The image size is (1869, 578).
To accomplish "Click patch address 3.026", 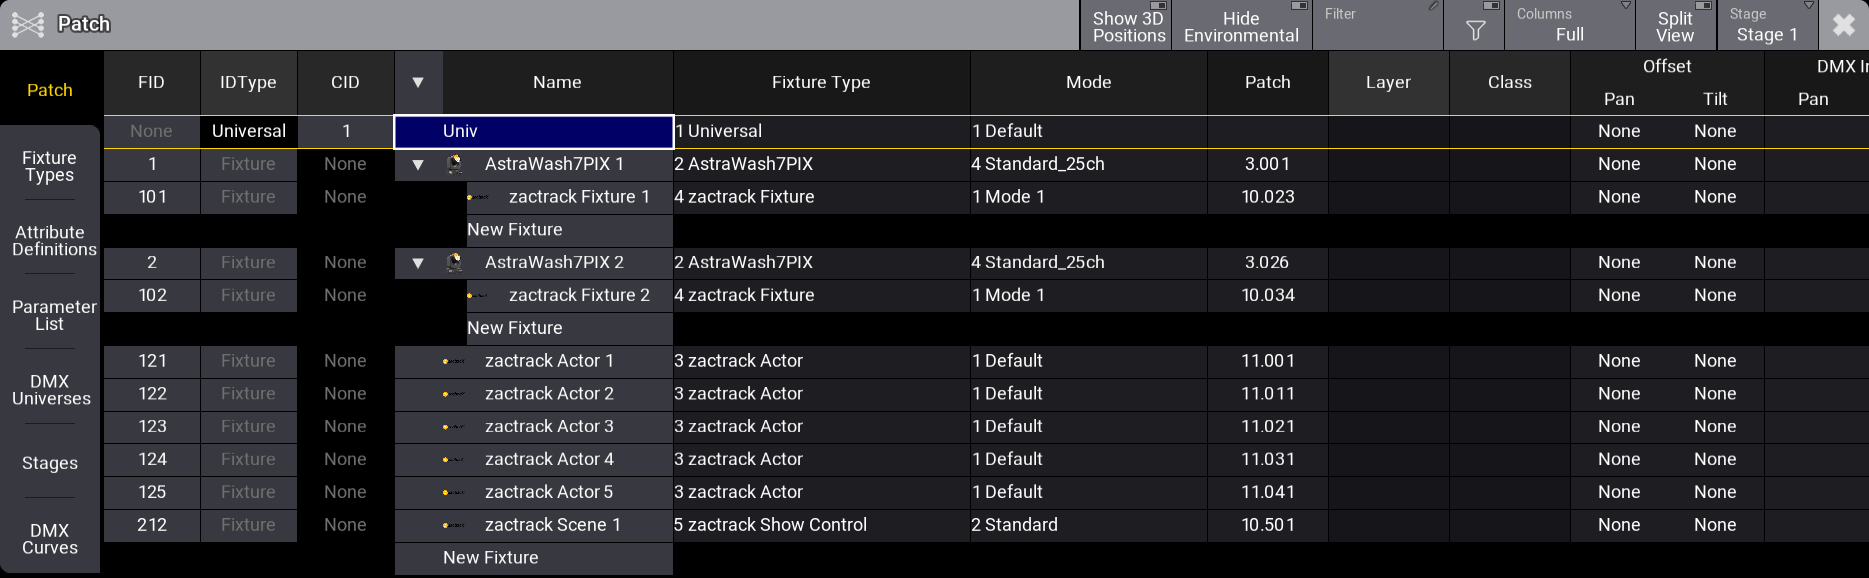I will 1267,262.
